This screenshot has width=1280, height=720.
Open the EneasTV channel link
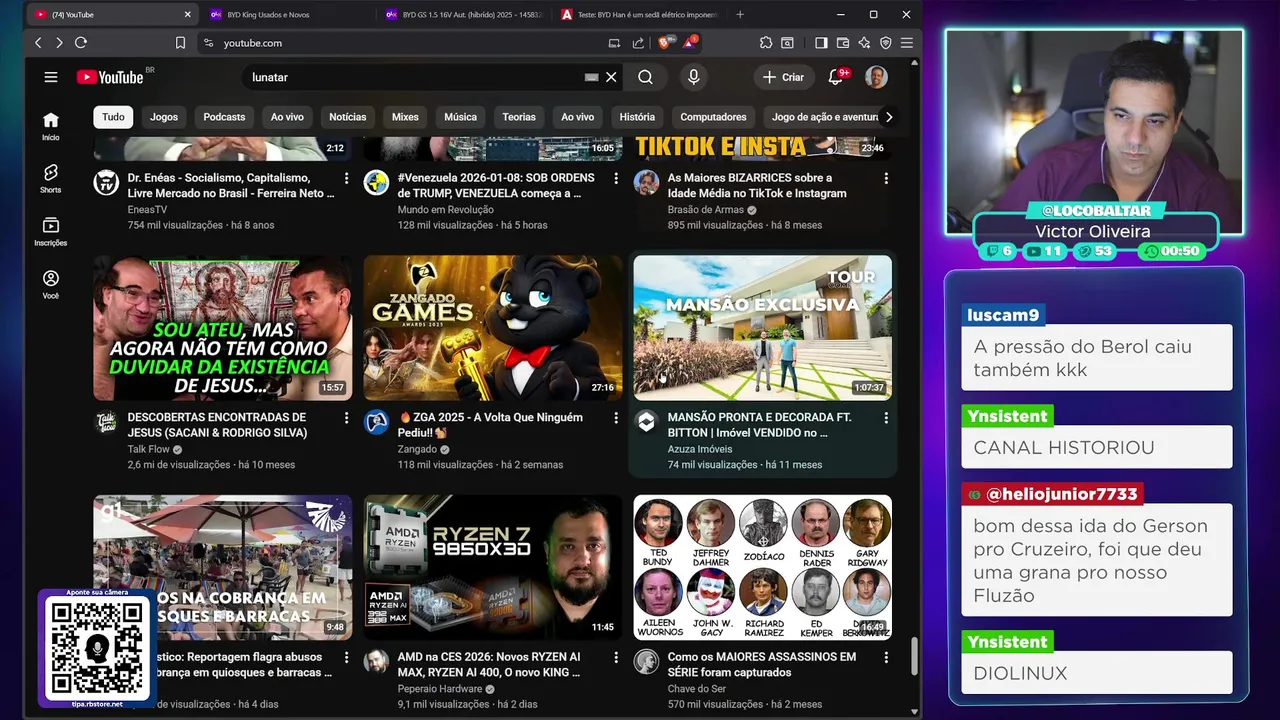147,210
